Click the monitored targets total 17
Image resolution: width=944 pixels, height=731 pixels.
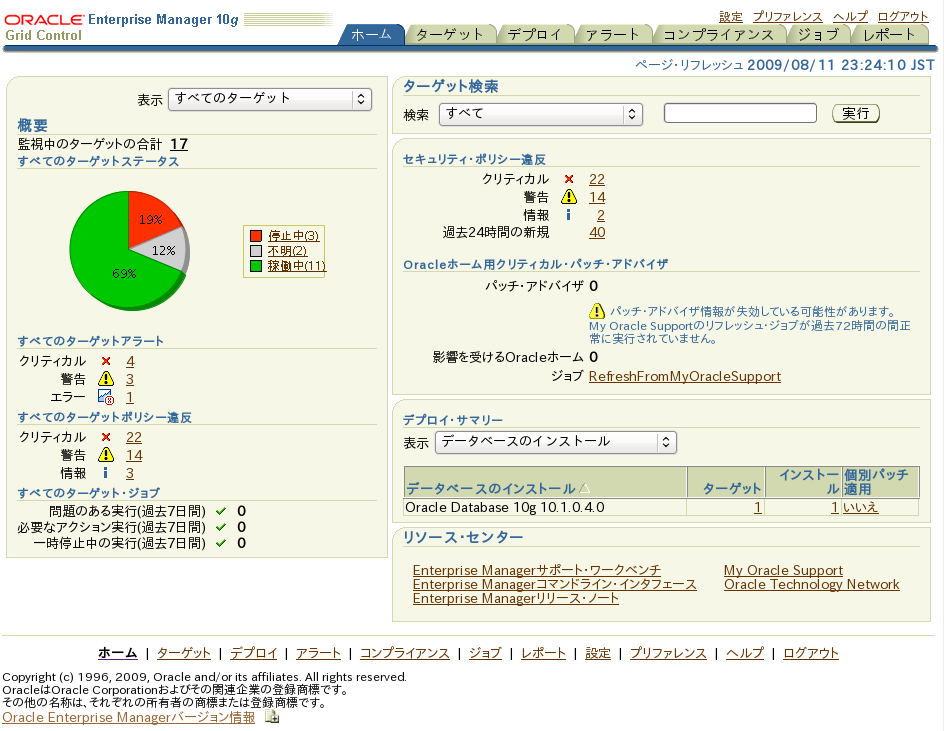[x=179, y=144]
